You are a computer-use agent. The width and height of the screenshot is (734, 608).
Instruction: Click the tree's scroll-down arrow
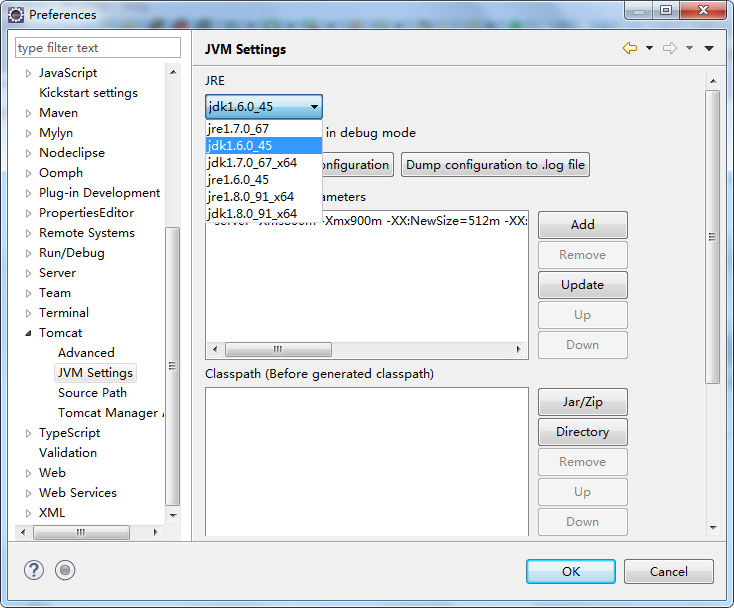click(173, 515)
